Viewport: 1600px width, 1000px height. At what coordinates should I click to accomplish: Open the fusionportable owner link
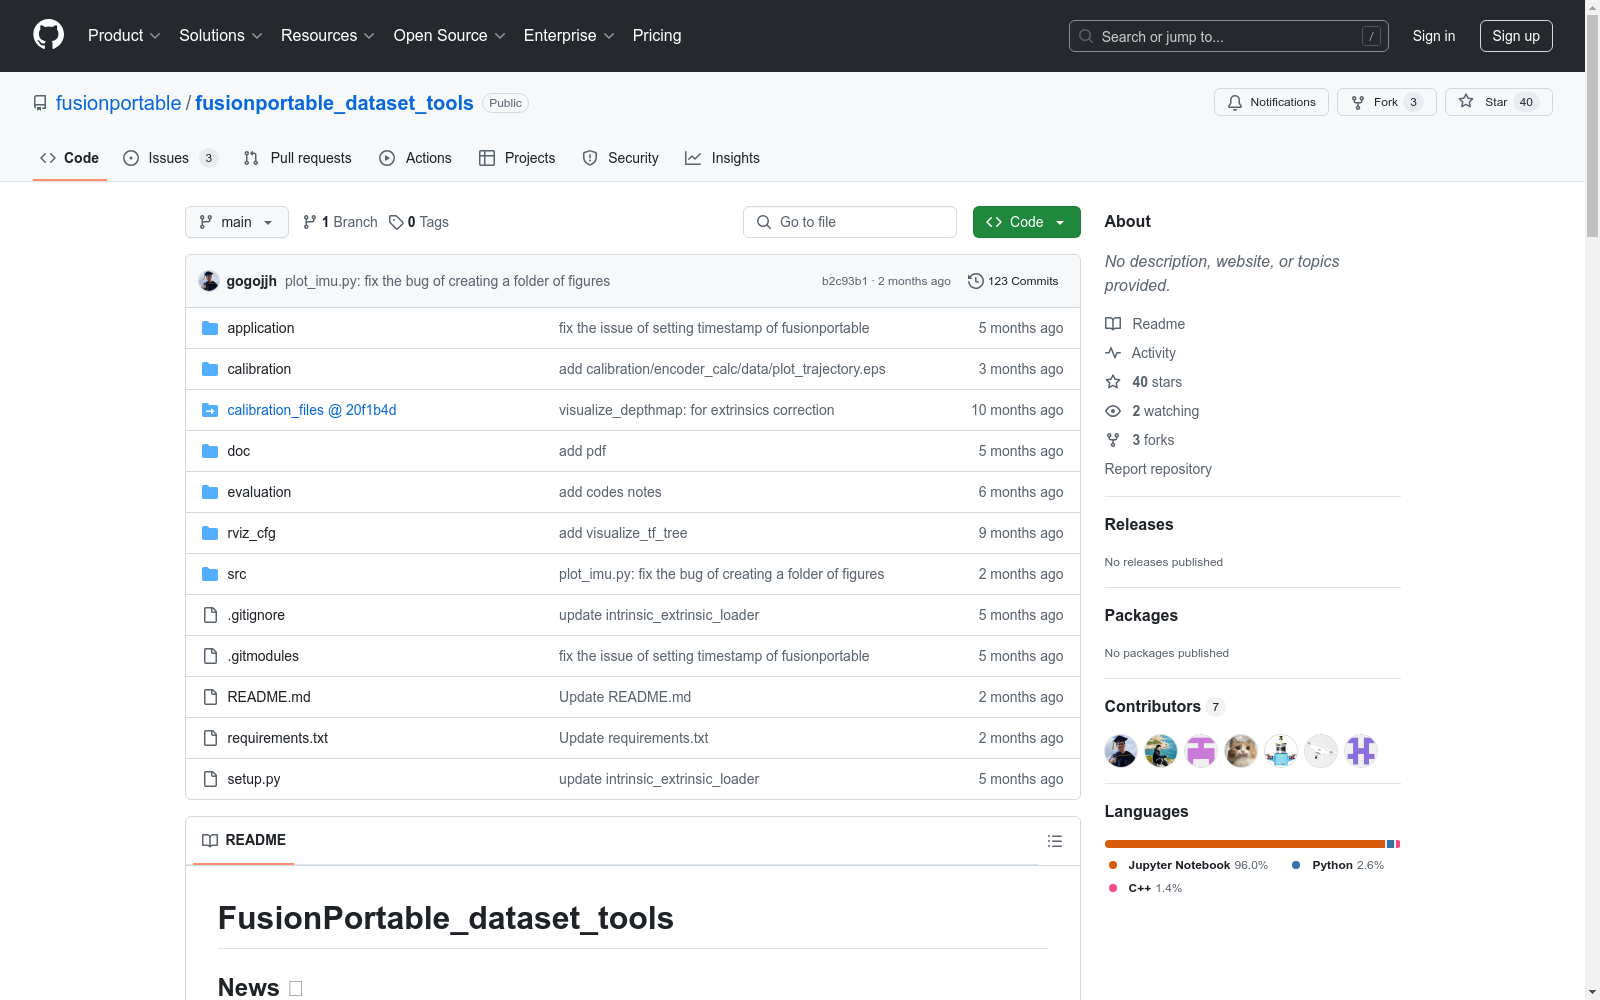pos(119,103)
